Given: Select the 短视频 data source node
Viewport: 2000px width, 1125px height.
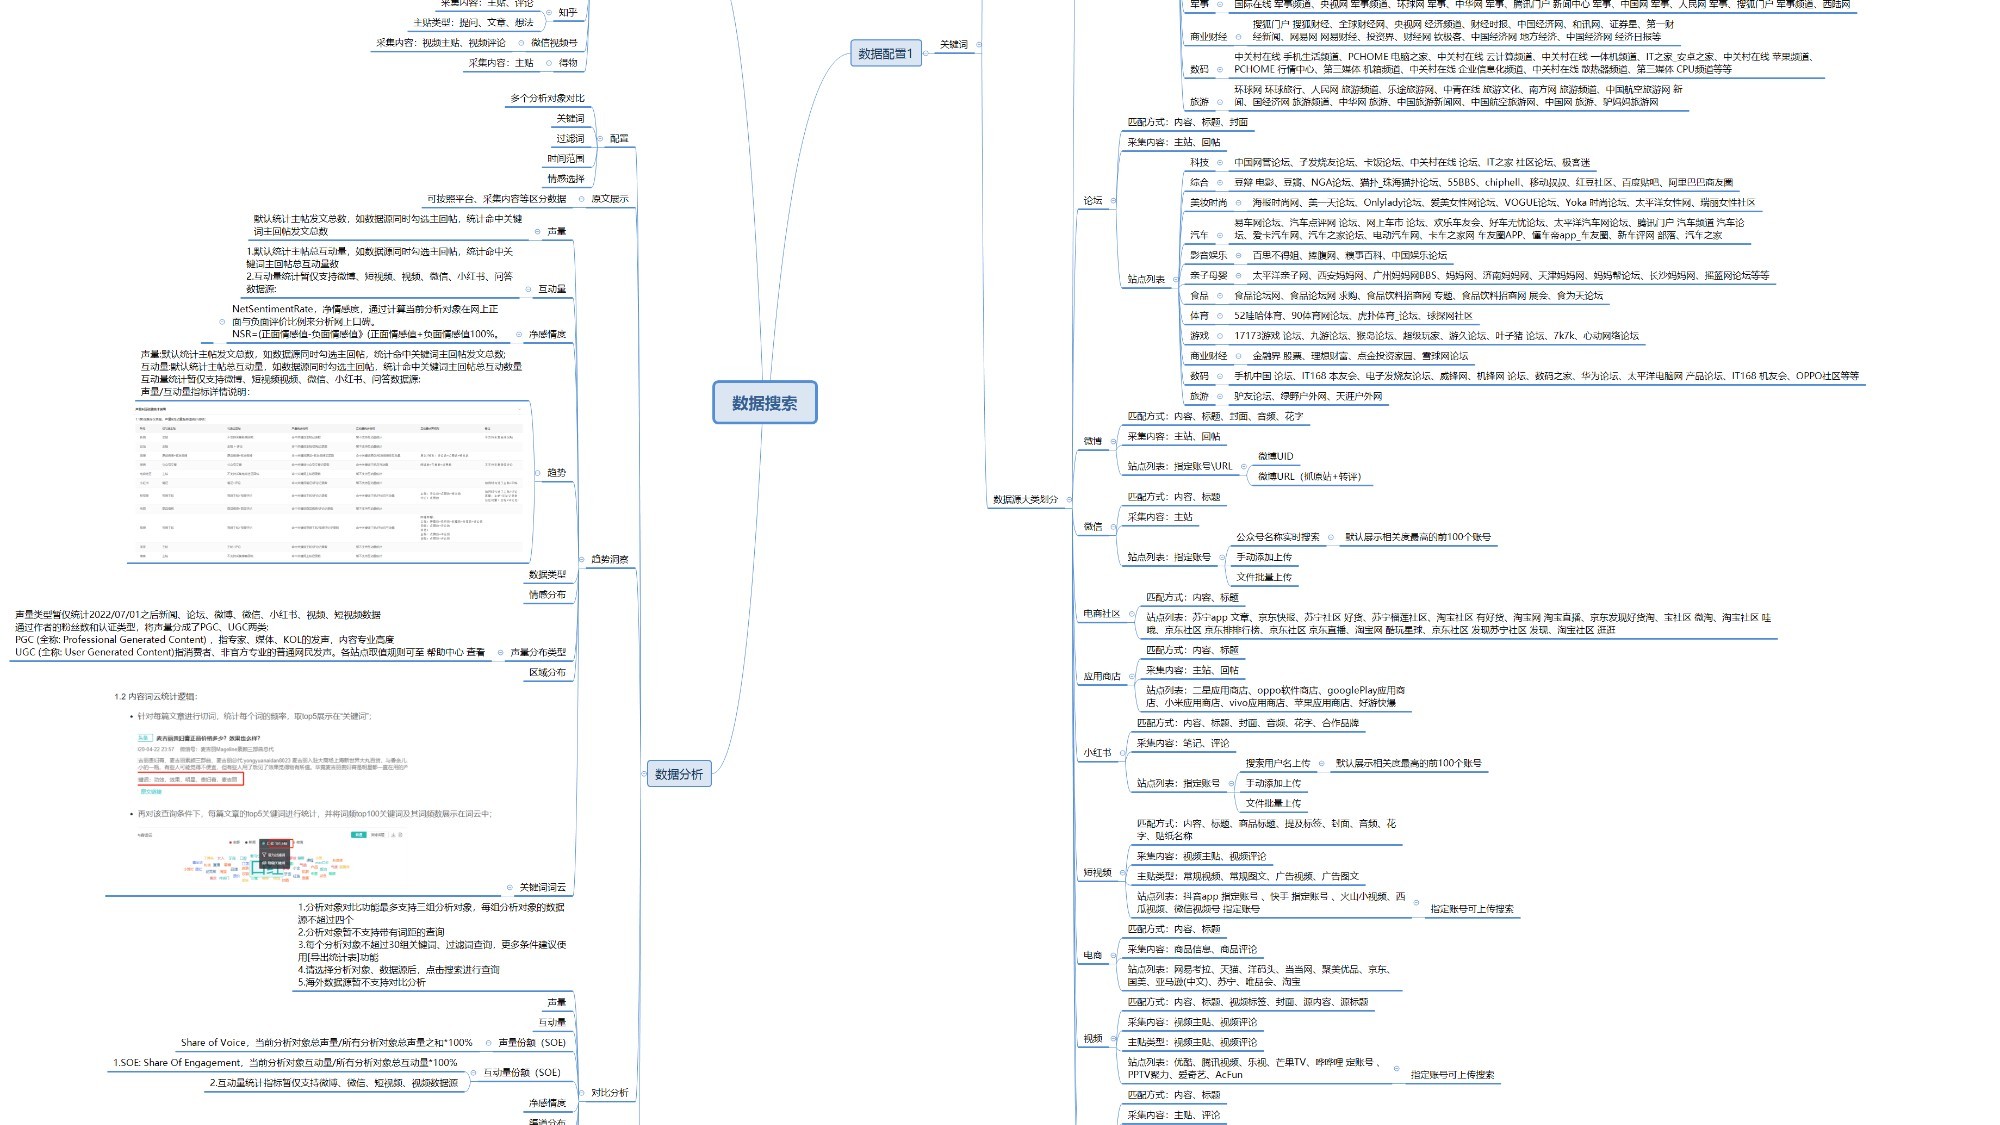Looking at the screenshot, I should (x=1097, y=873).
